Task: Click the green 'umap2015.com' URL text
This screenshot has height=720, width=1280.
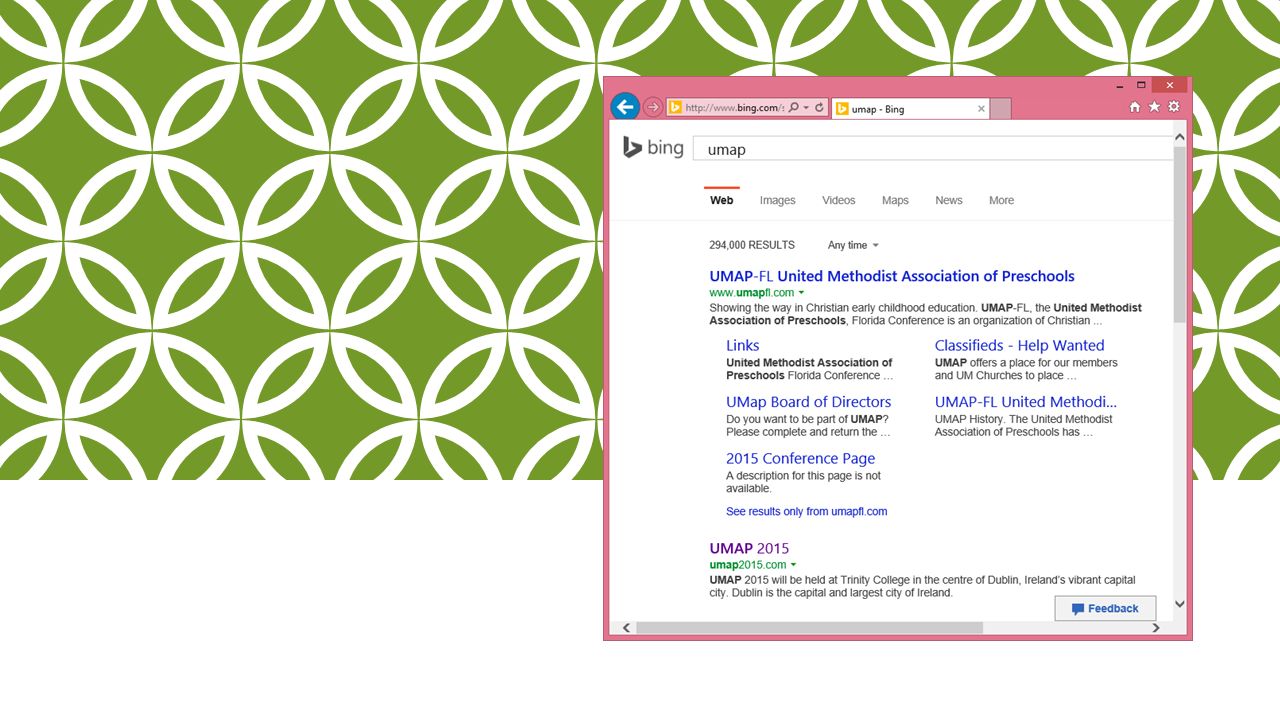Action: pos(748,565)
